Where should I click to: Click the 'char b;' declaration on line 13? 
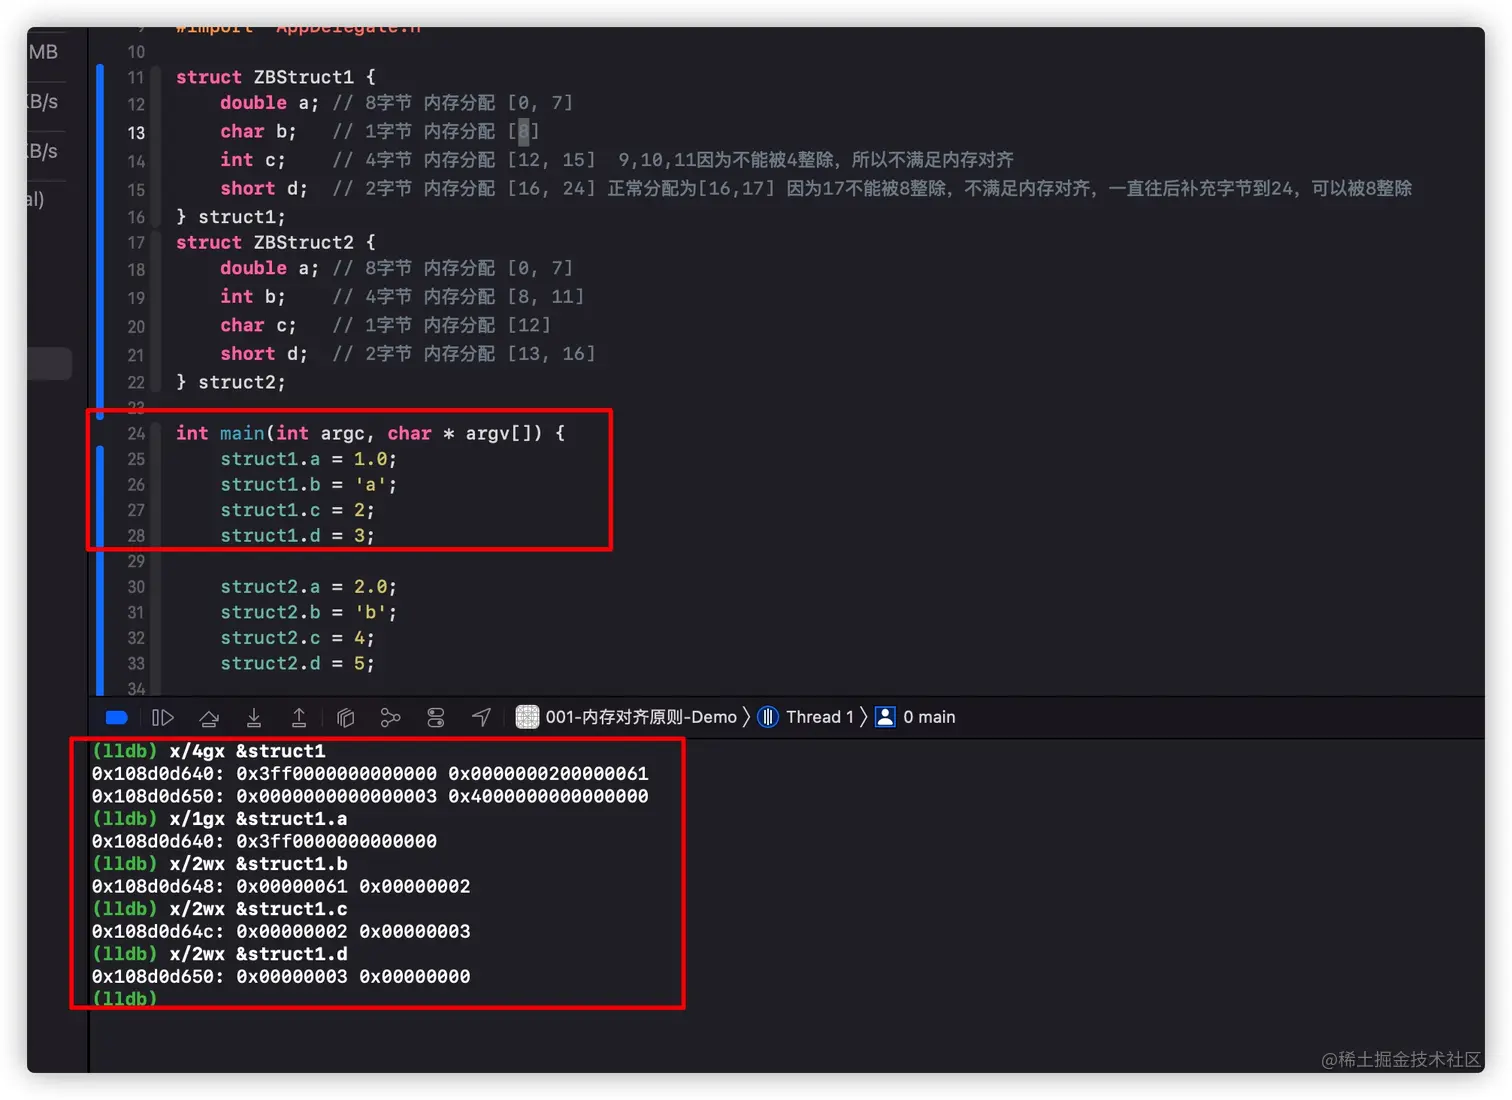pyautogui.click(x=258, y=131)
